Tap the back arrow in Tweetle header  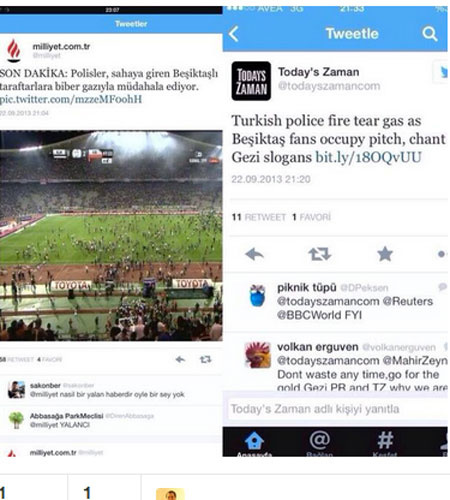234,34
